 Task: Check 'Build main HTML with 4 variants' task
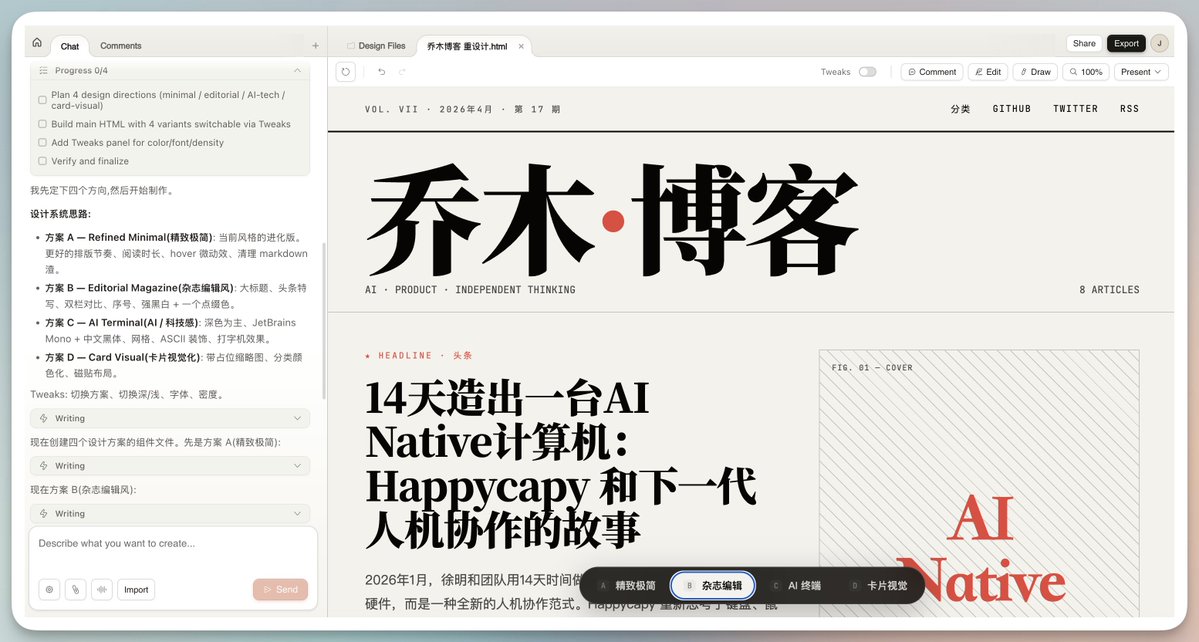click(42, 124)
